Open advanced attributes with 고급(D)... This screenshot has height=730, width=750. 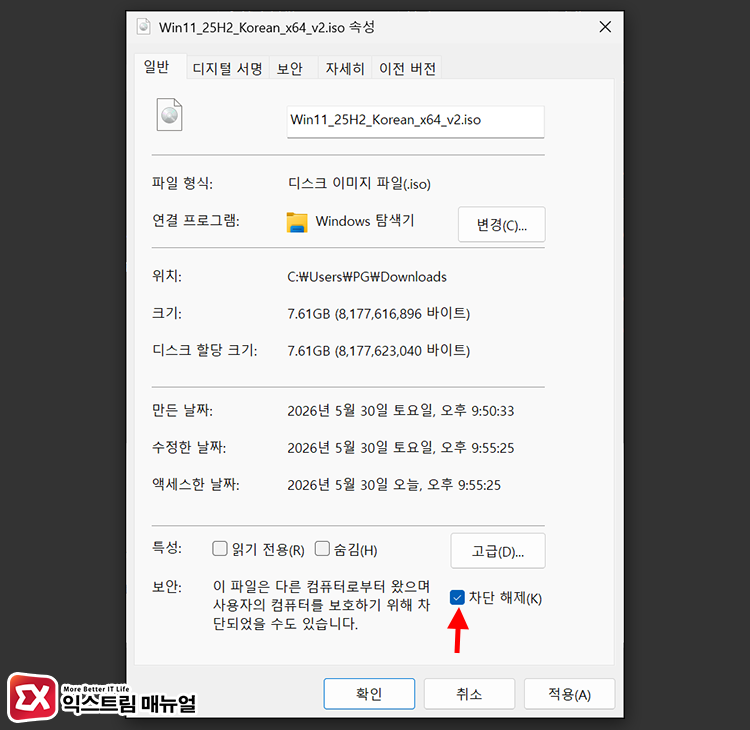pos(497,551)
